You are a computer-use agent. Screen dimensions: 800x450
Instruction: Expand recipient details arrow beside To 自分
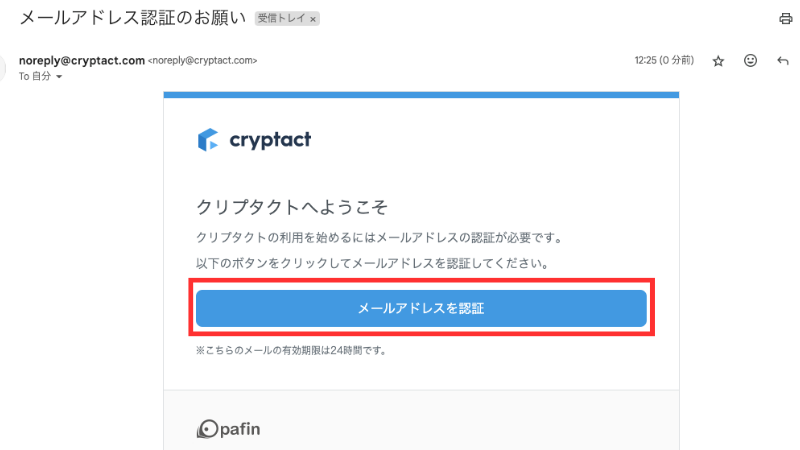click(x=60, y=77)
